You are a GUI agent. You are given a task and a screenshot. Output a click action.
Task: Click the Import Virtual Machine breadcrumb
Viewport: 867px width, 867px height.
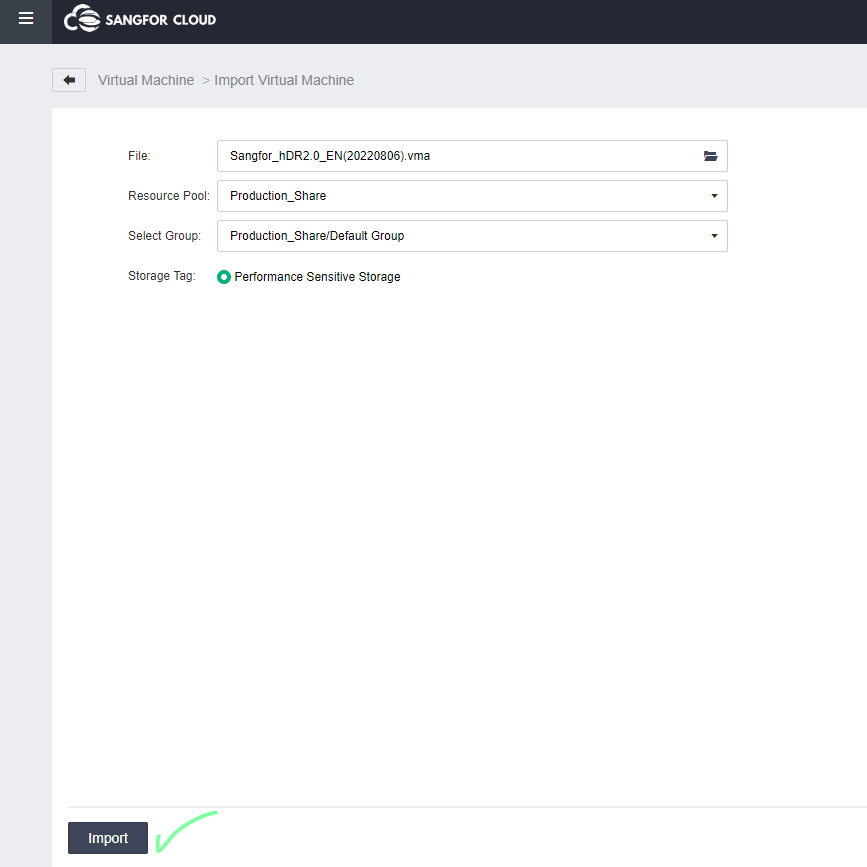[284, 79]
